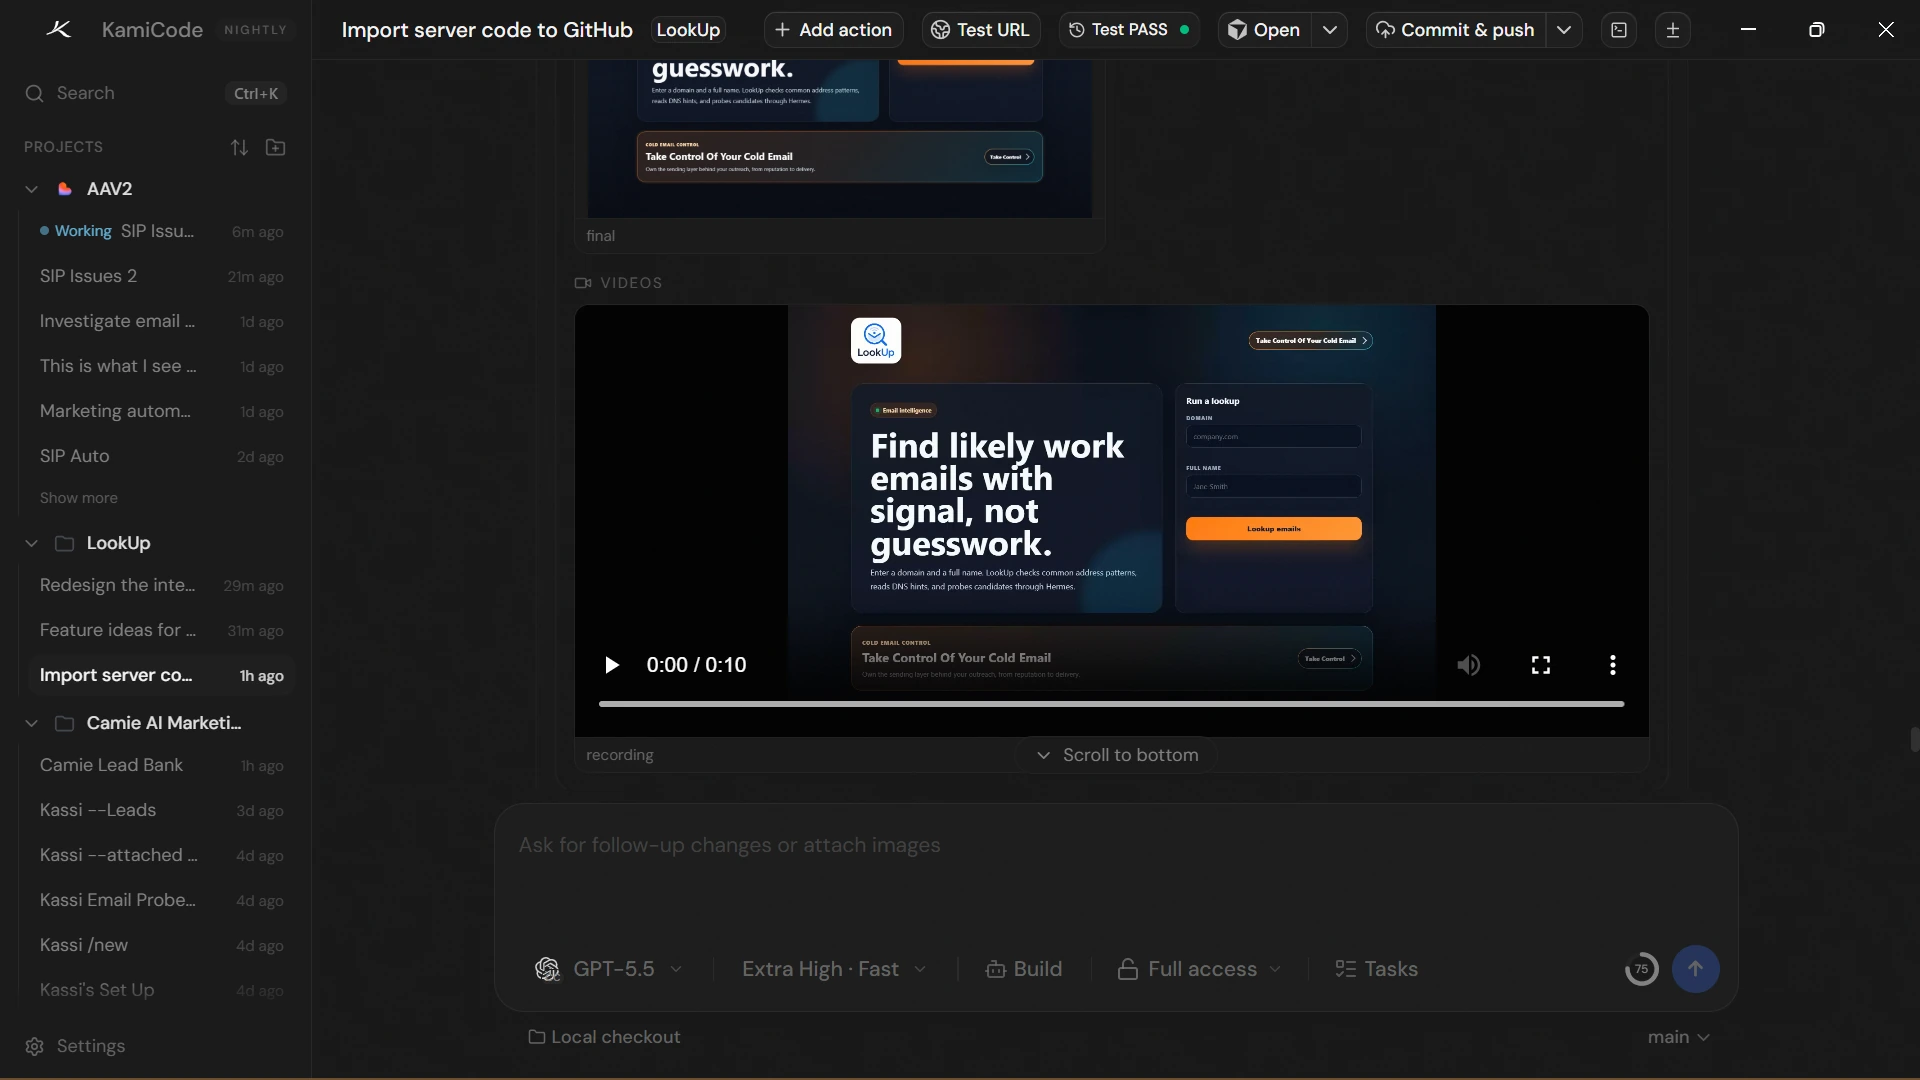This screenshot has height=1080, width=1920.
Task: Open the Kassi /new thread
Action: click(x=160, y=945)
